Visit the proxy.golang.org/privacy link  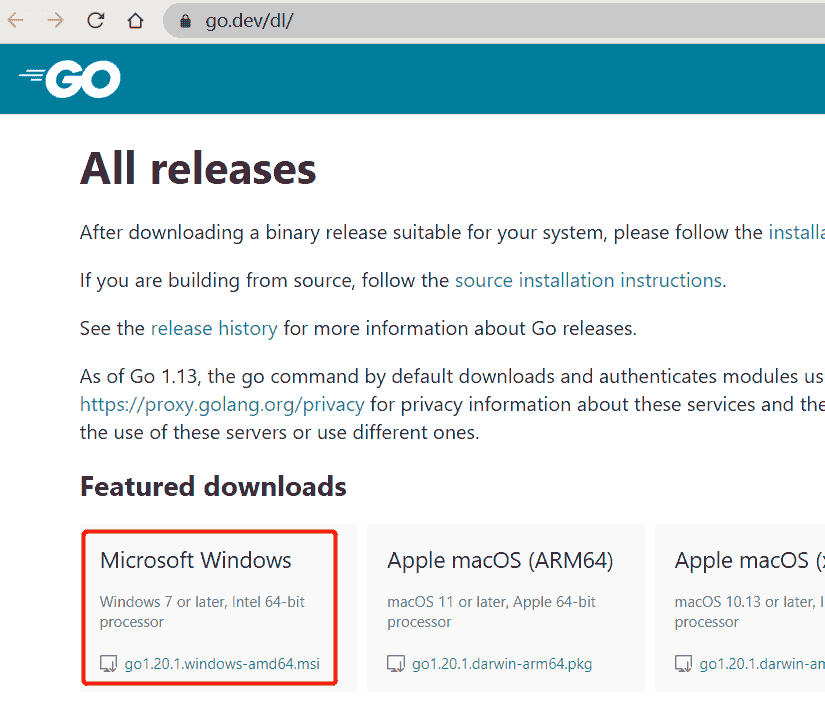(222, 405)
